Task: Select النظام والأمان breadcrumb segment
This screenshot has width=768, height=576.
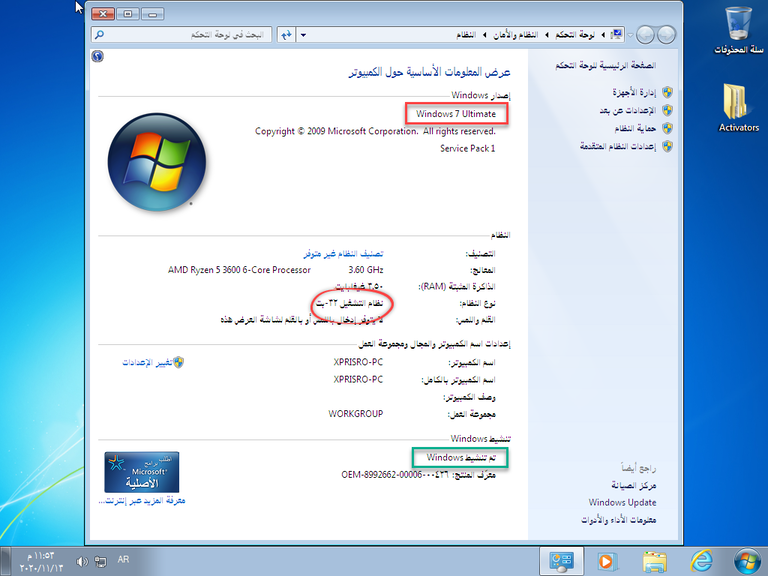Action: click(515, 35)
